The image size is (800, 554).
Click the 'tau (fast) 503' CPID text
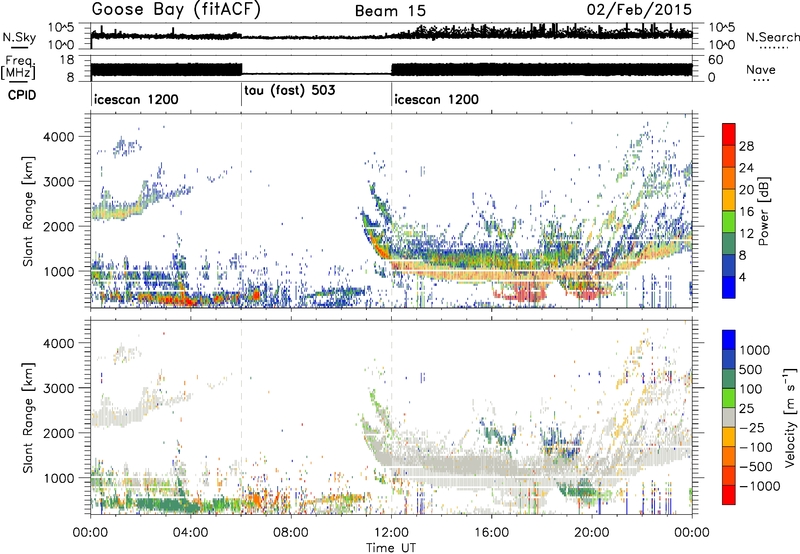(290, 91)
